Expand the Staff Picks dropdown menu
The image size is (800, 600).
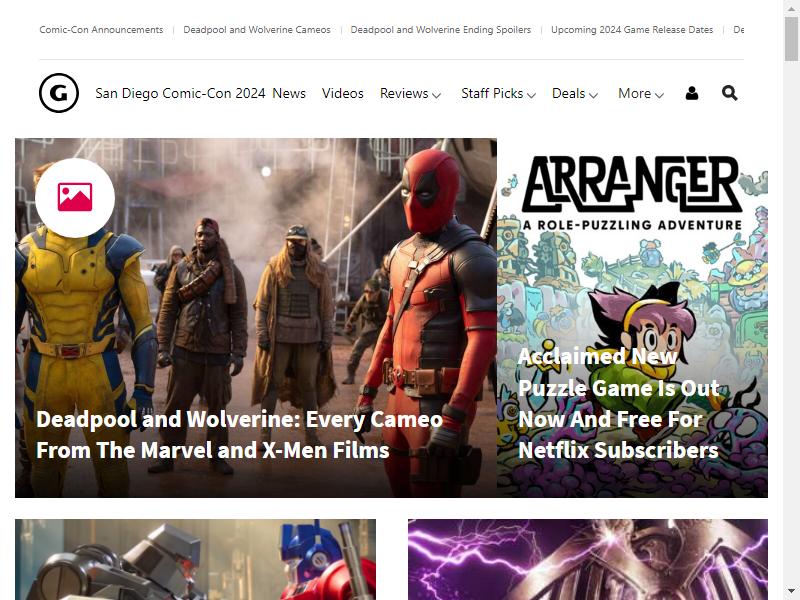[x=498, y=93]
